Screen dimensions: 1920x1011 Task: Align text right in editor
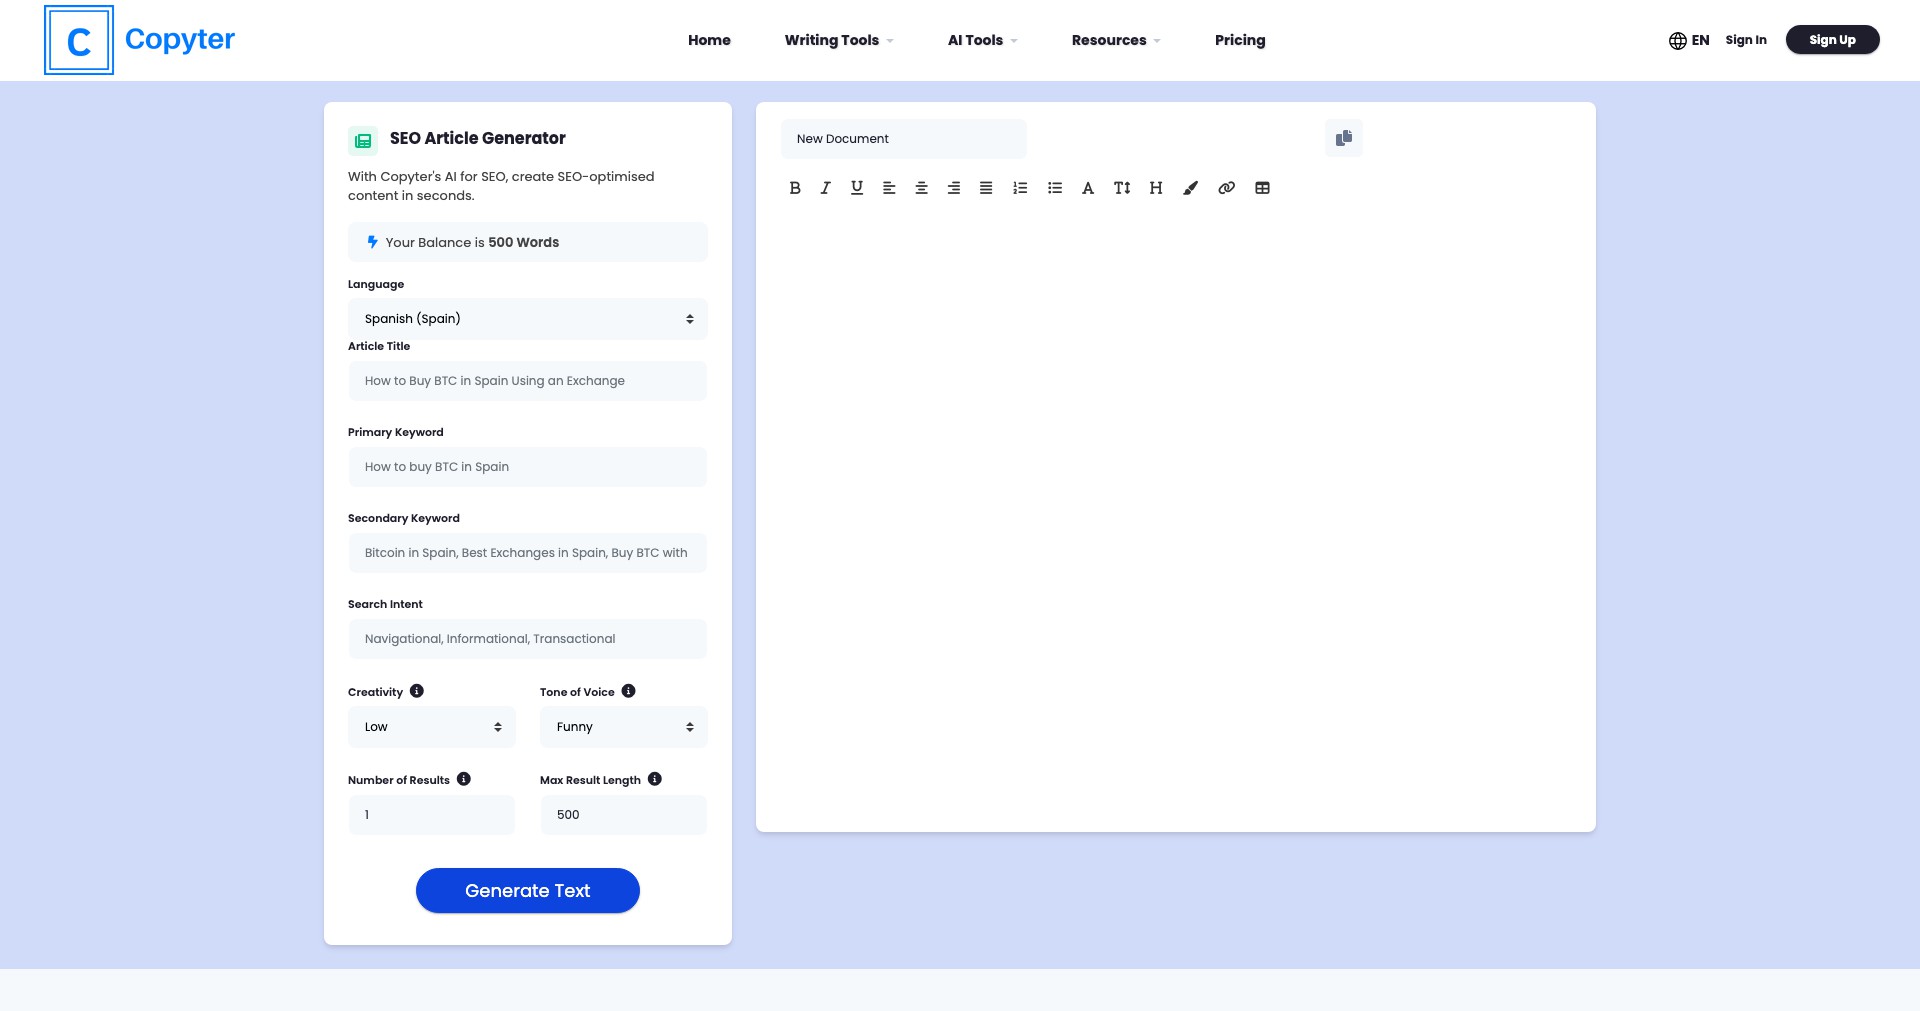pos(954,188)
